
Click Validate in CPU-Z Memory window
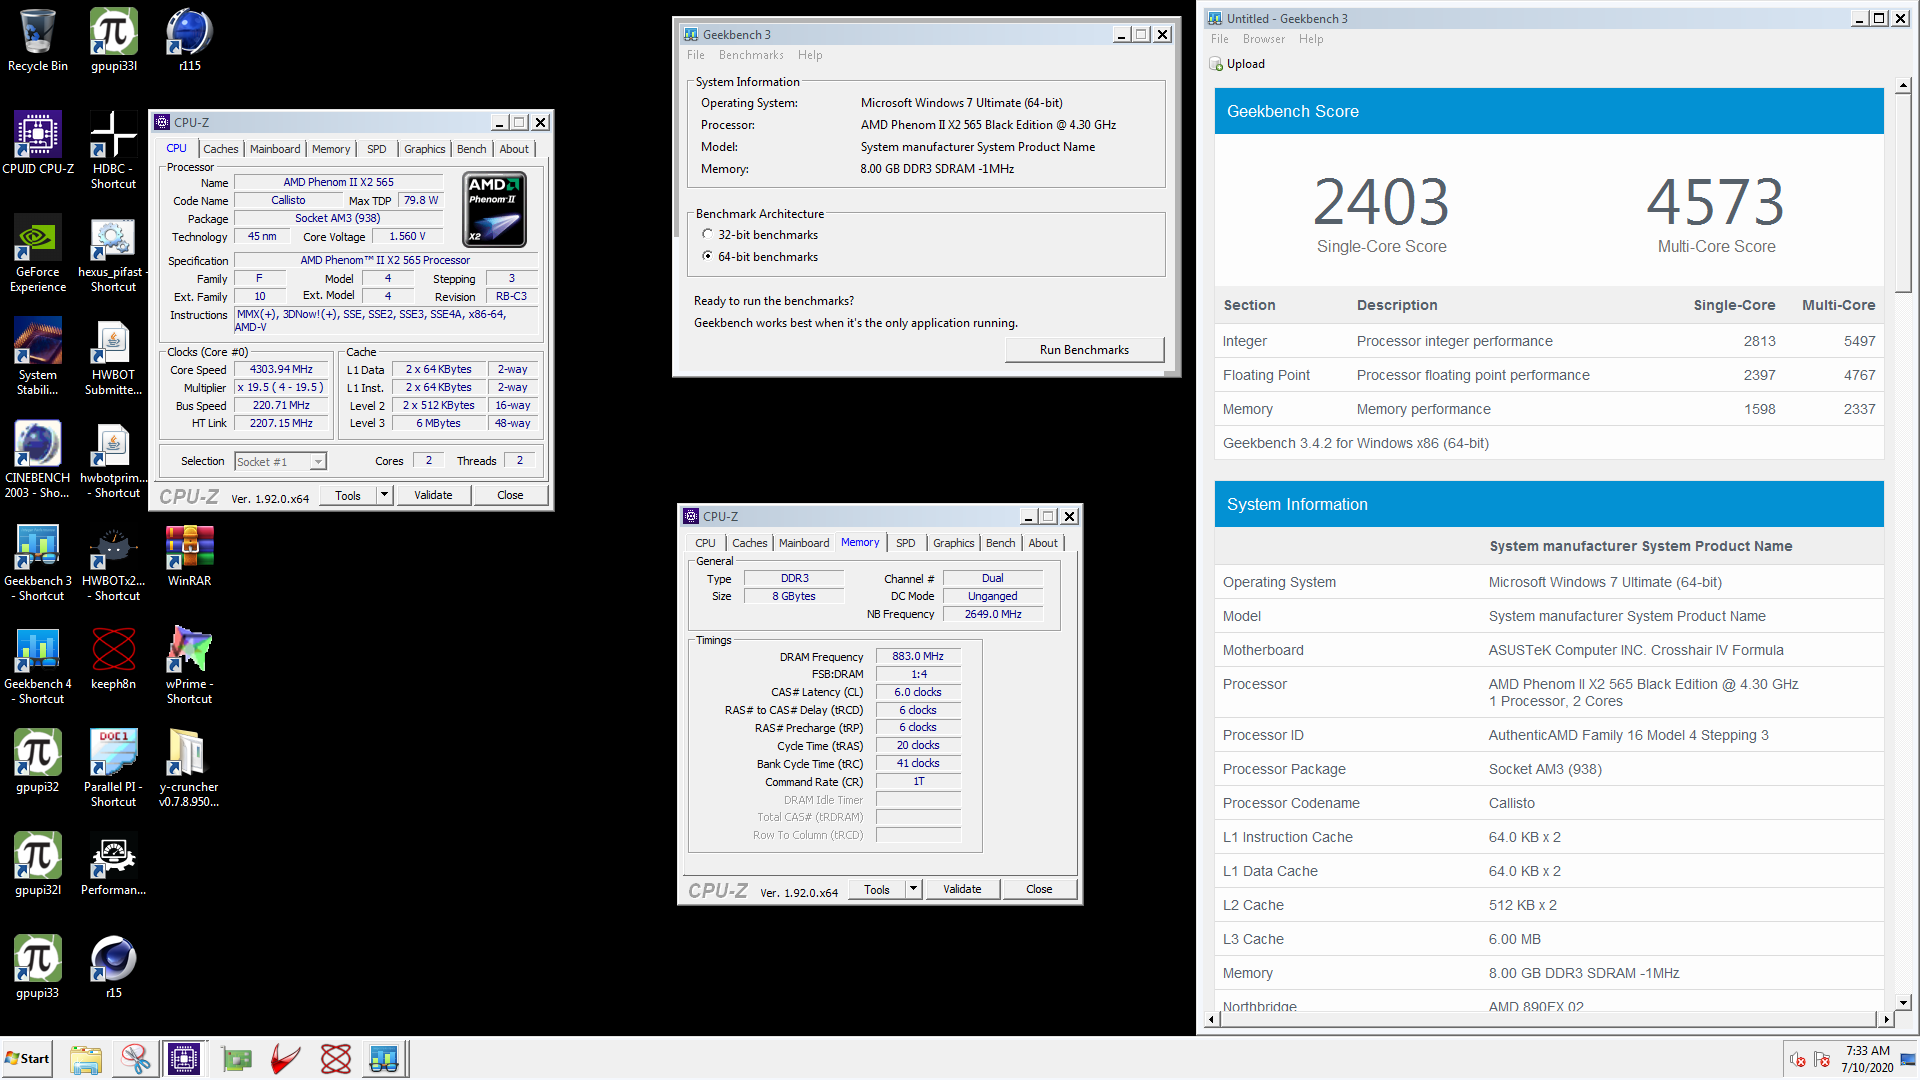[x=962, y=889]
